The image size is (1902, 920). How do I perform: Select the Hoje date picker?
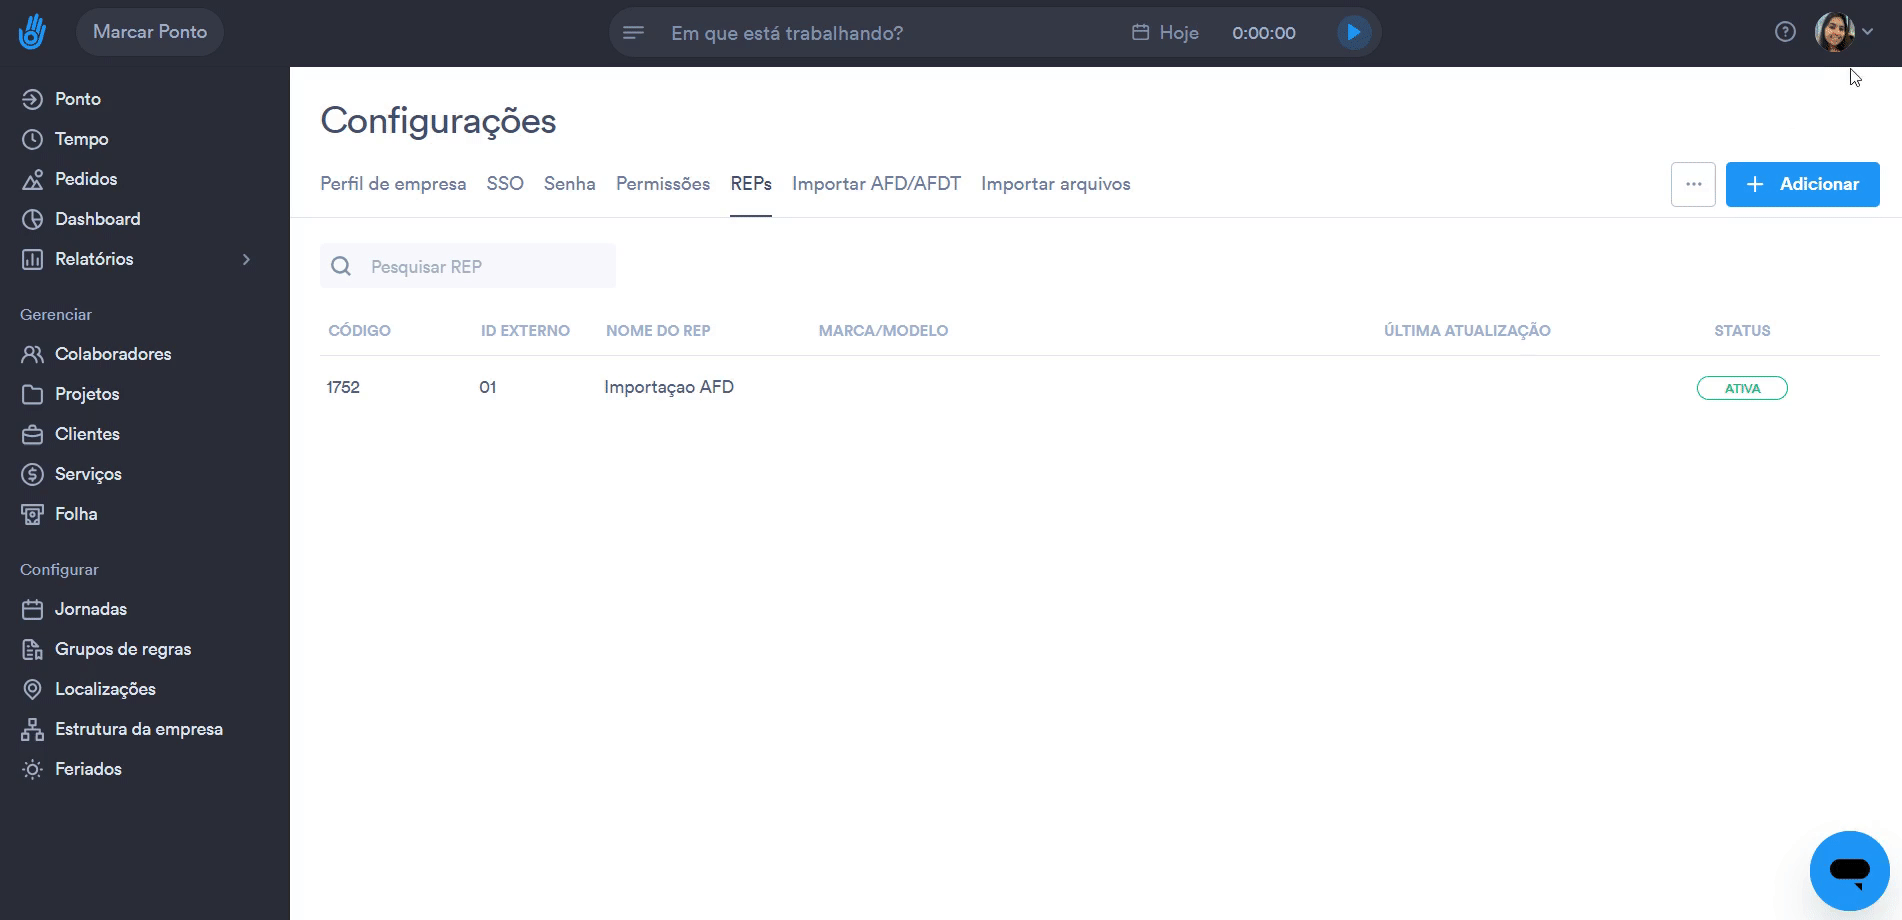click(x=1165, y=33)
